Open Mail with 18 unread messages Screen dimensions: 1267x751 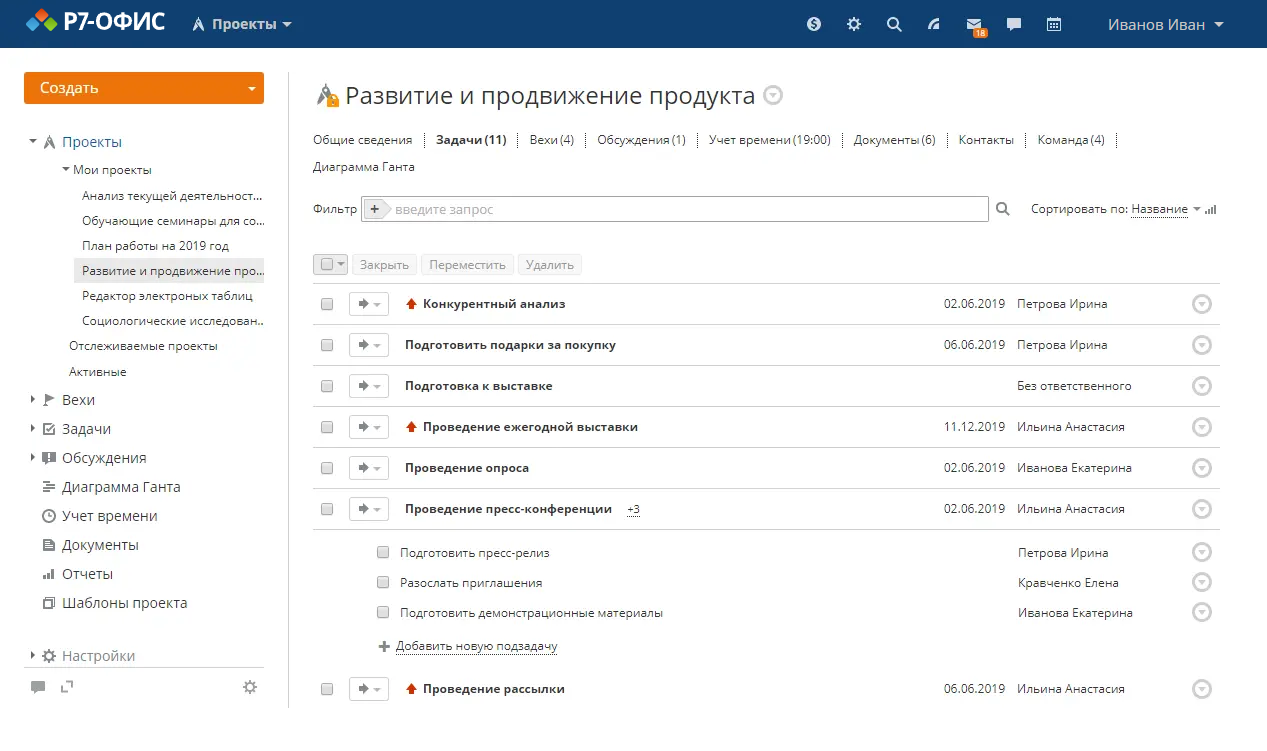973,24
